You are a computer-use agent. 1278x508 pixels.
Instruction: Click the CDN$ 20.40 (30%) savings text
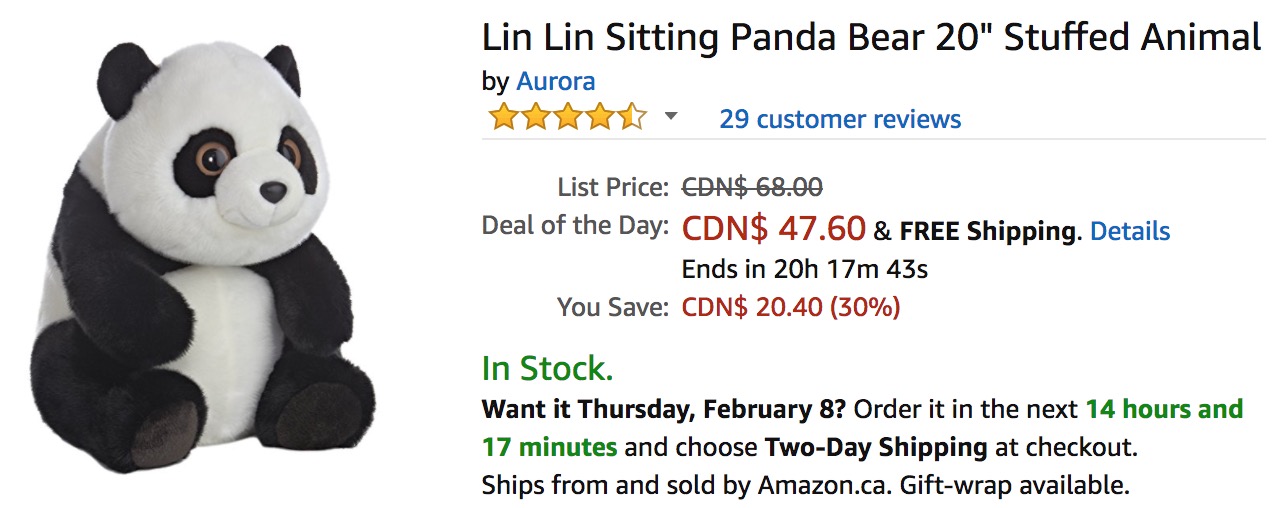791,307
